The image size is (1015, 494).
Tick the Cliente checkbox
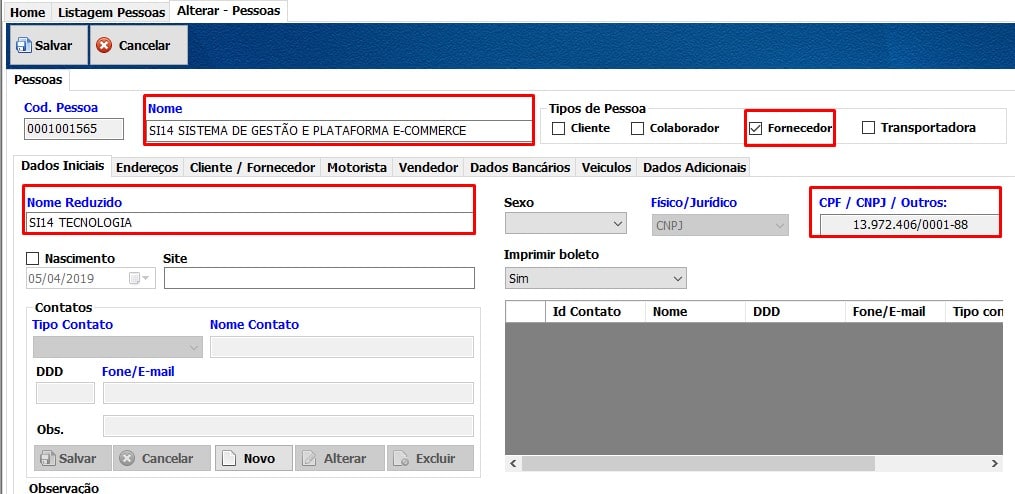pyautogui.click(x=558, y=128)
